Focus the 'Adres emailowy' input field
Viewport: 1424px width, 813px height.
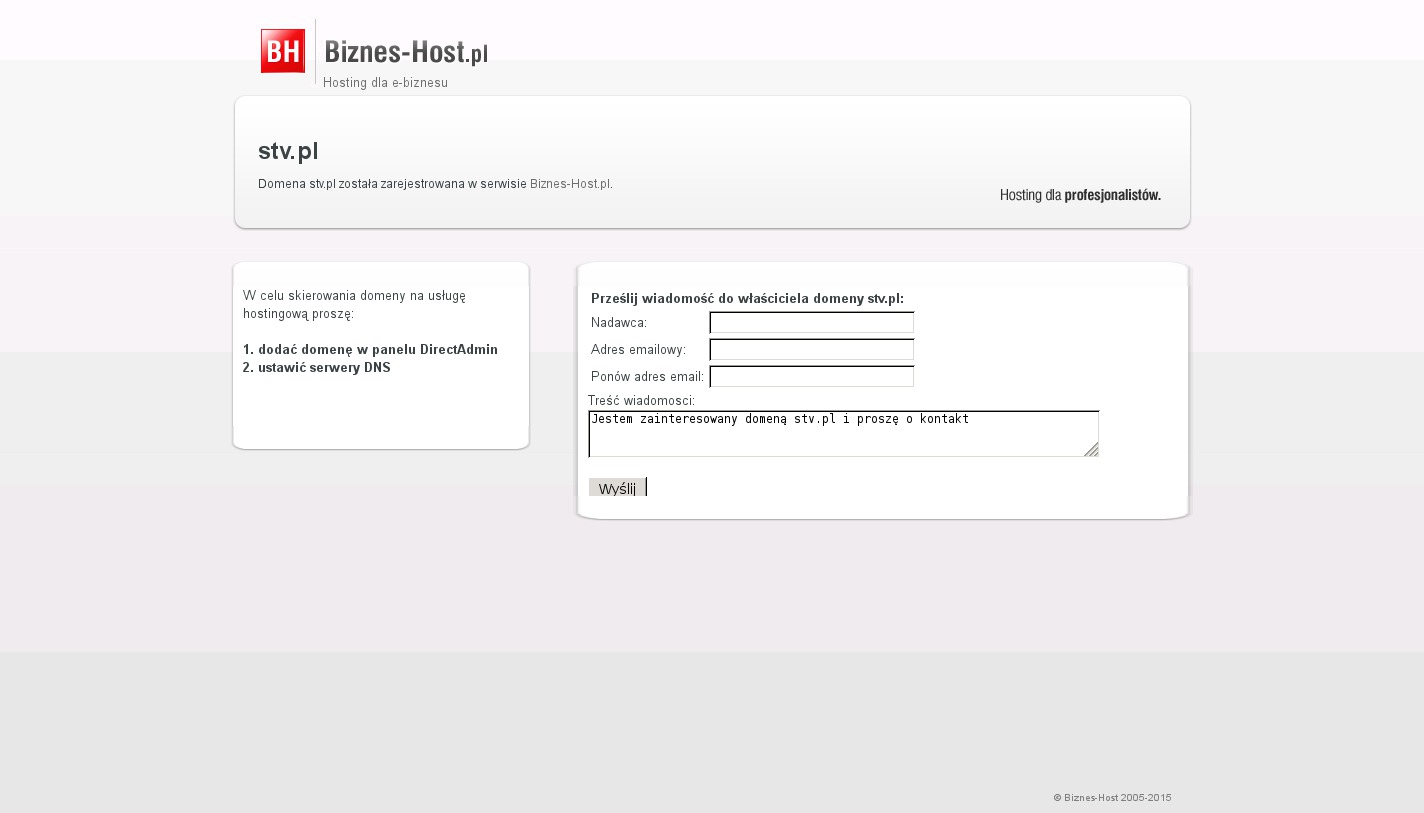811,350
